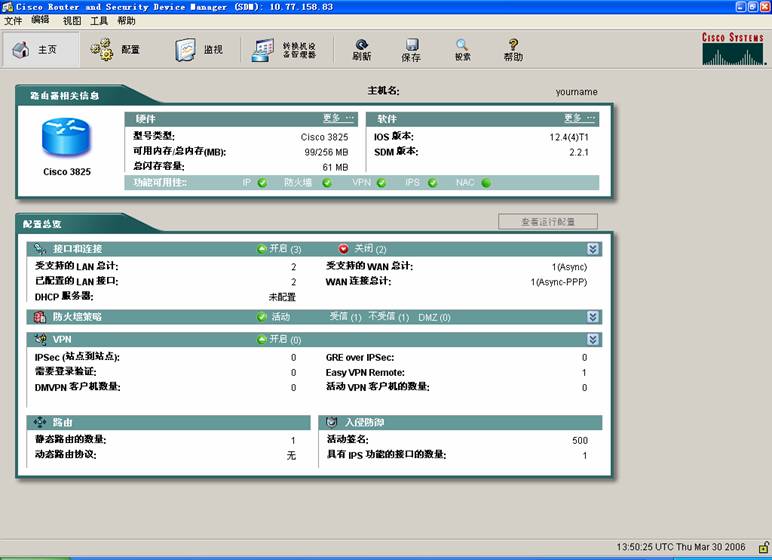Image resolution: width=772 pixels, height=560 pixels.
Task: Click the Cisco Systems logo
Action: (734, 49)
